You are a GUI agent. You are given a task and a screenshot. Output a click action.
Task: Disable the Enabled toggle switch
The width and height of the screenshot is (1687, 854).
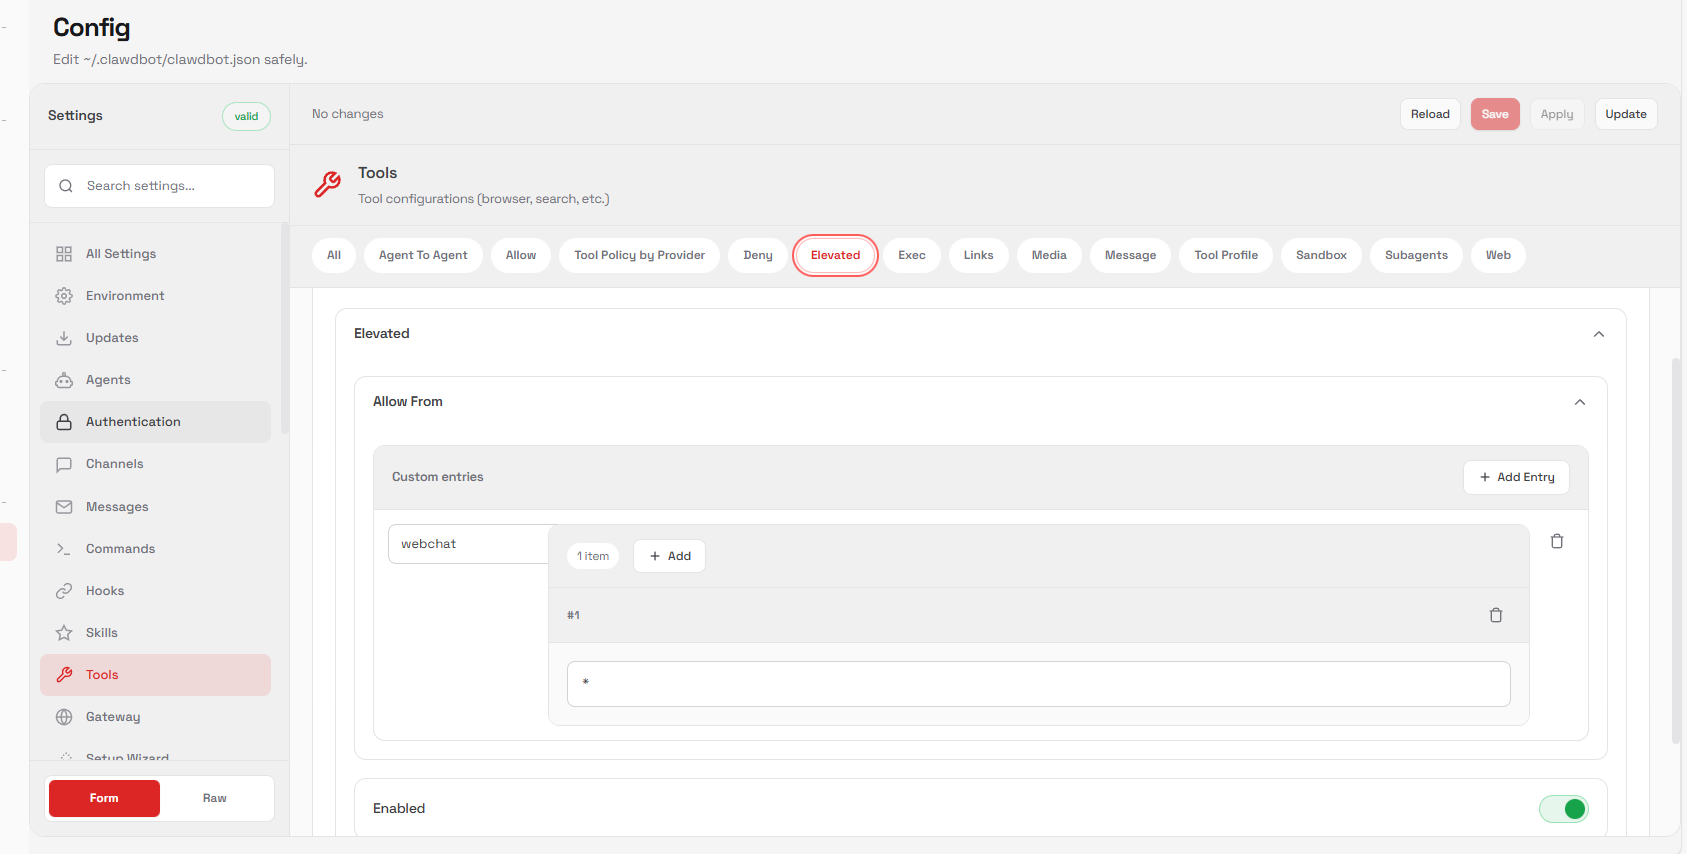click(x=1564, y=809)
